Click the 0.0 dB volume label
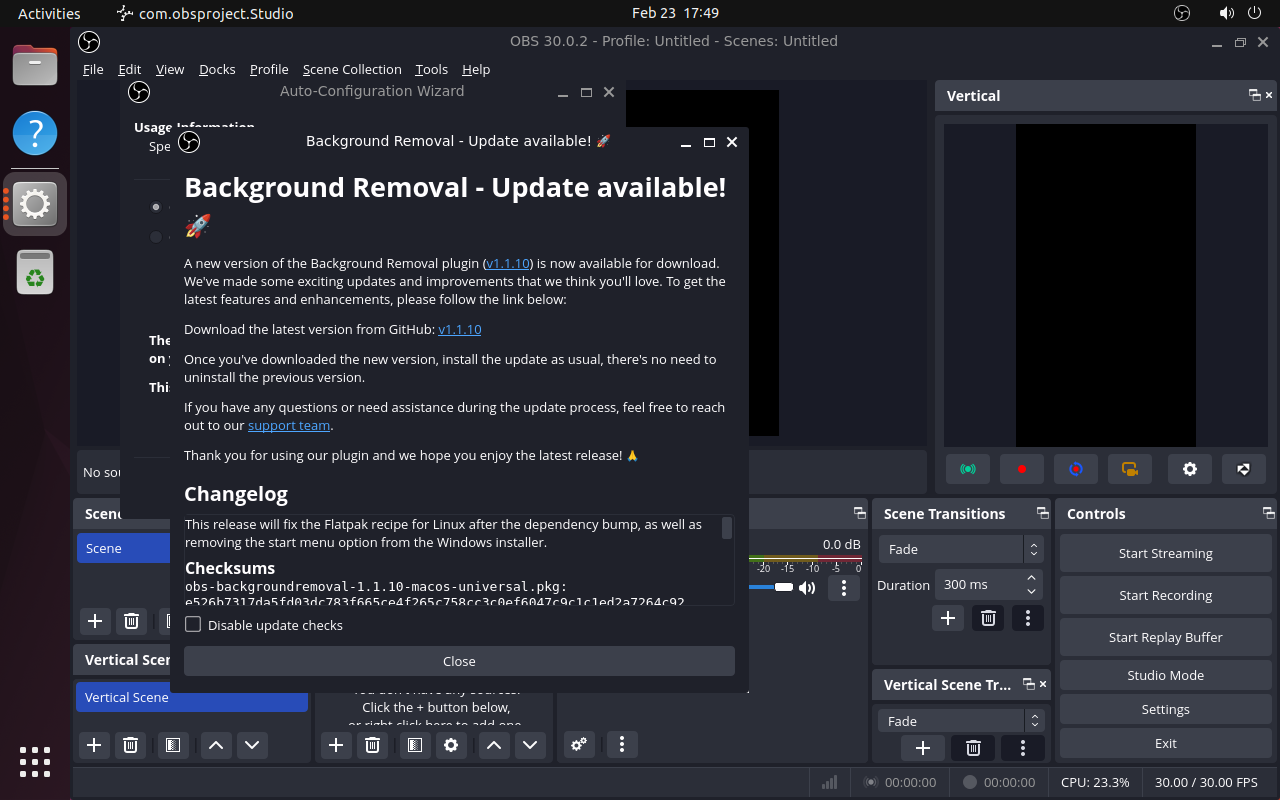This screenshot has width=1280, height=800. click(x=841, y=545)
